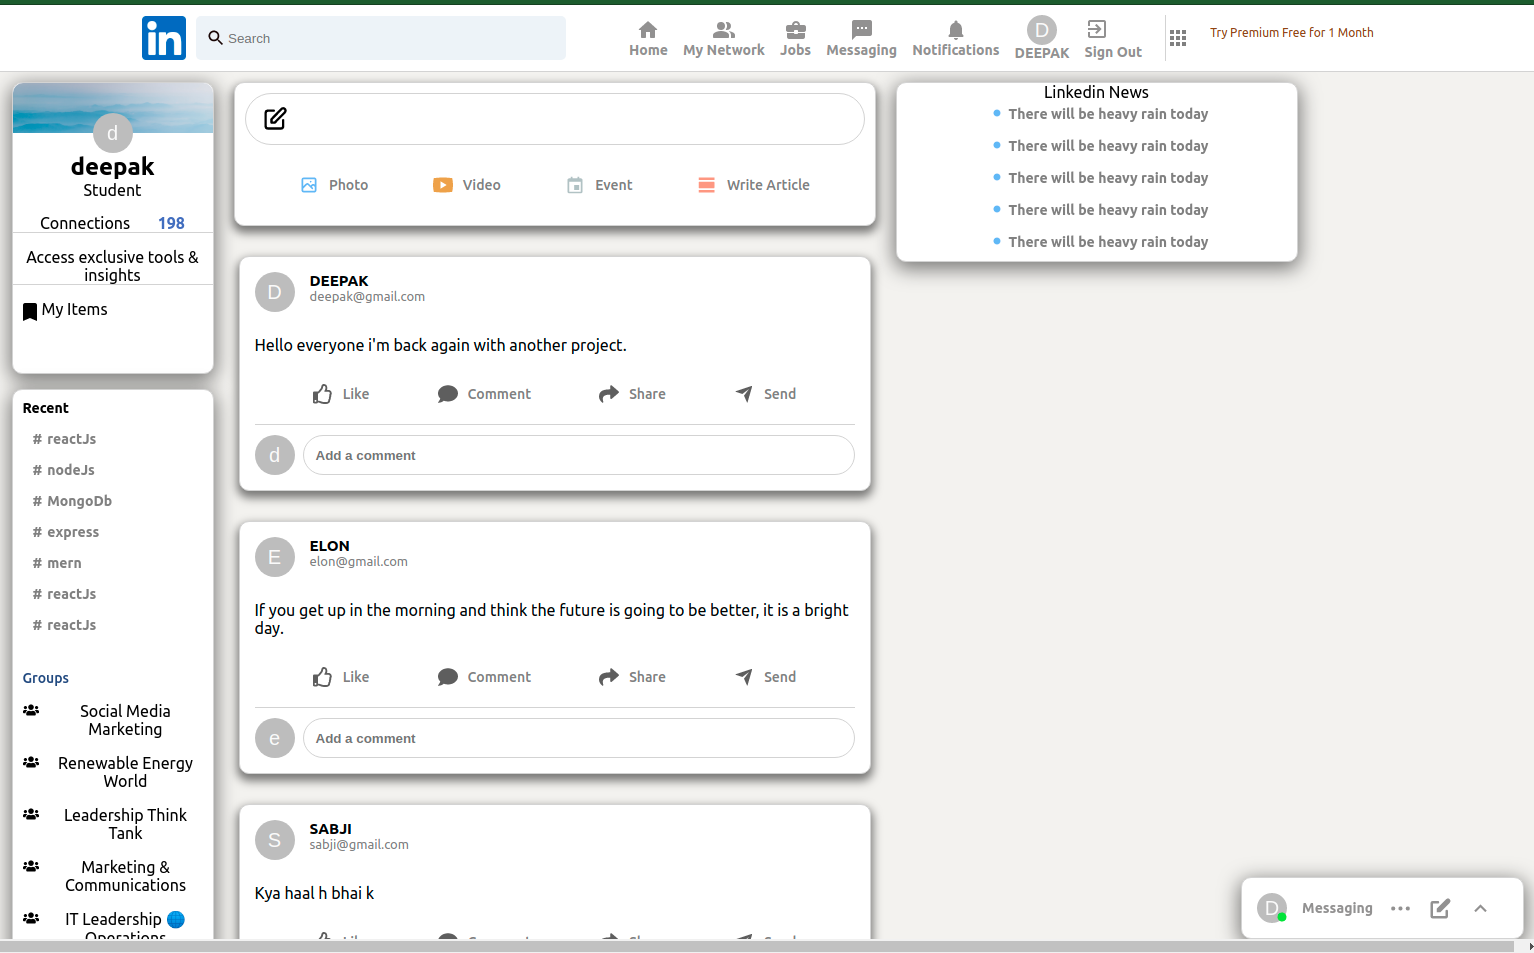Viewport: 1534px width, 953px height.
Task: Click the horizontal scrollbar at page bottom
Action: click(x=760, y=946)
